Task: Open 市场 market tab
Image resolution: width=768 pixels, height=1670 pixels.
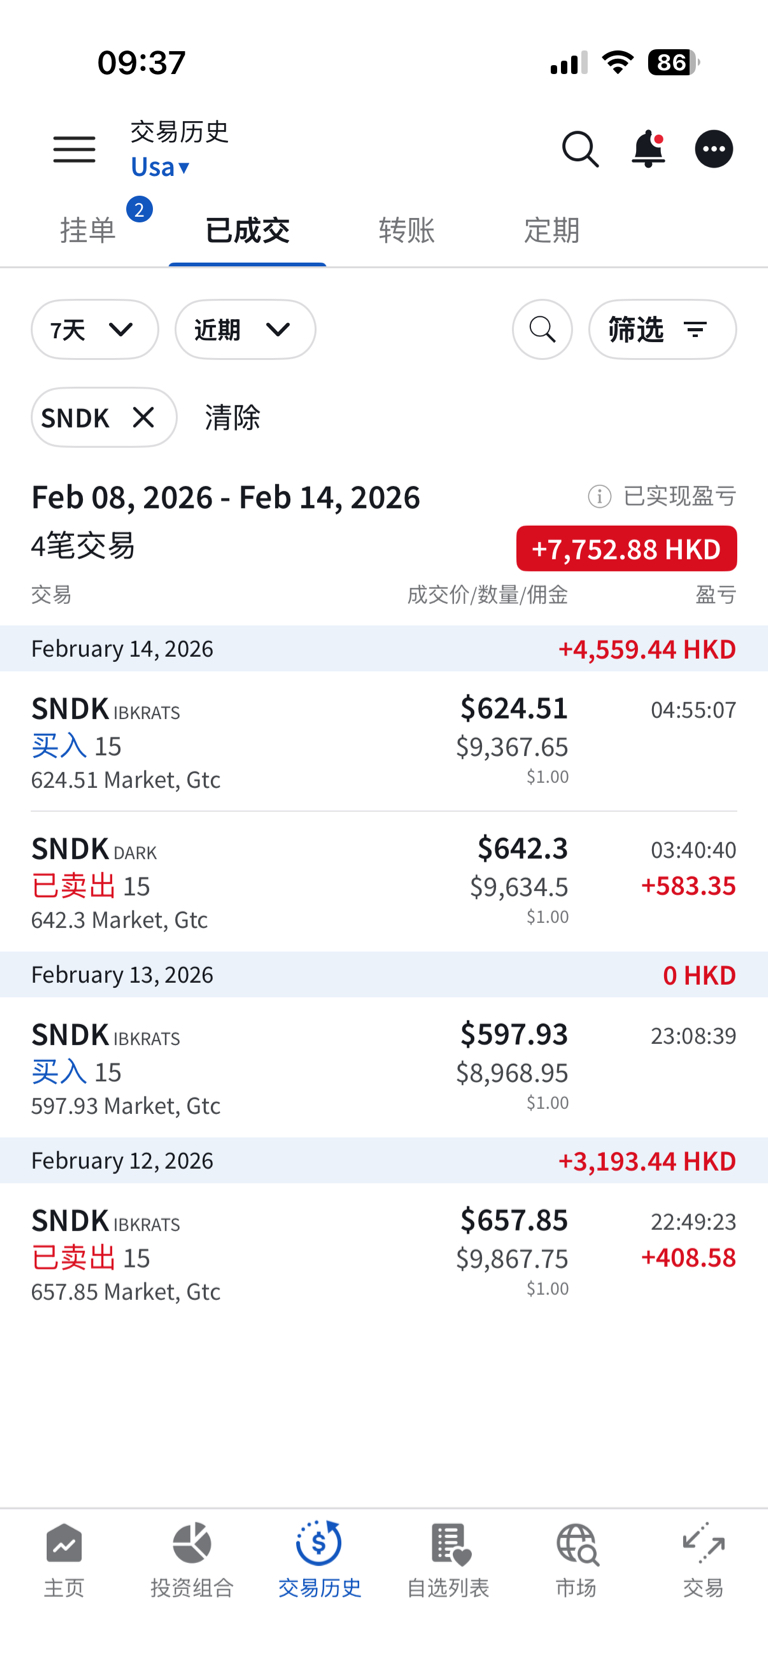Action: (x=576, y=1560)
